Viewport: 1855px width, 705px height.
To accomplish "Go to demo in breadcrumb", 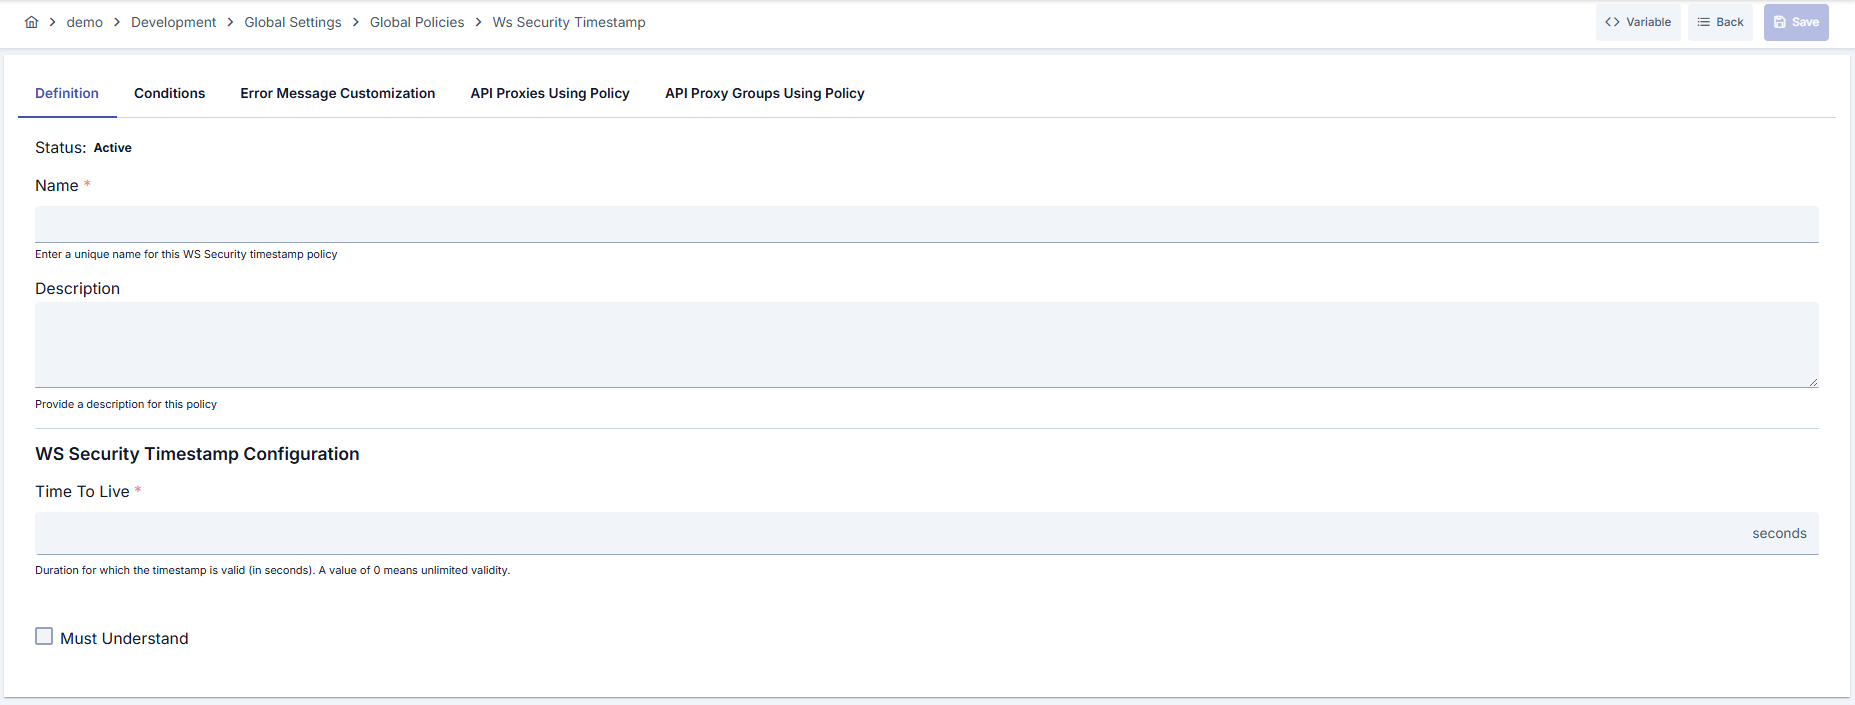I will pos(85,22).
